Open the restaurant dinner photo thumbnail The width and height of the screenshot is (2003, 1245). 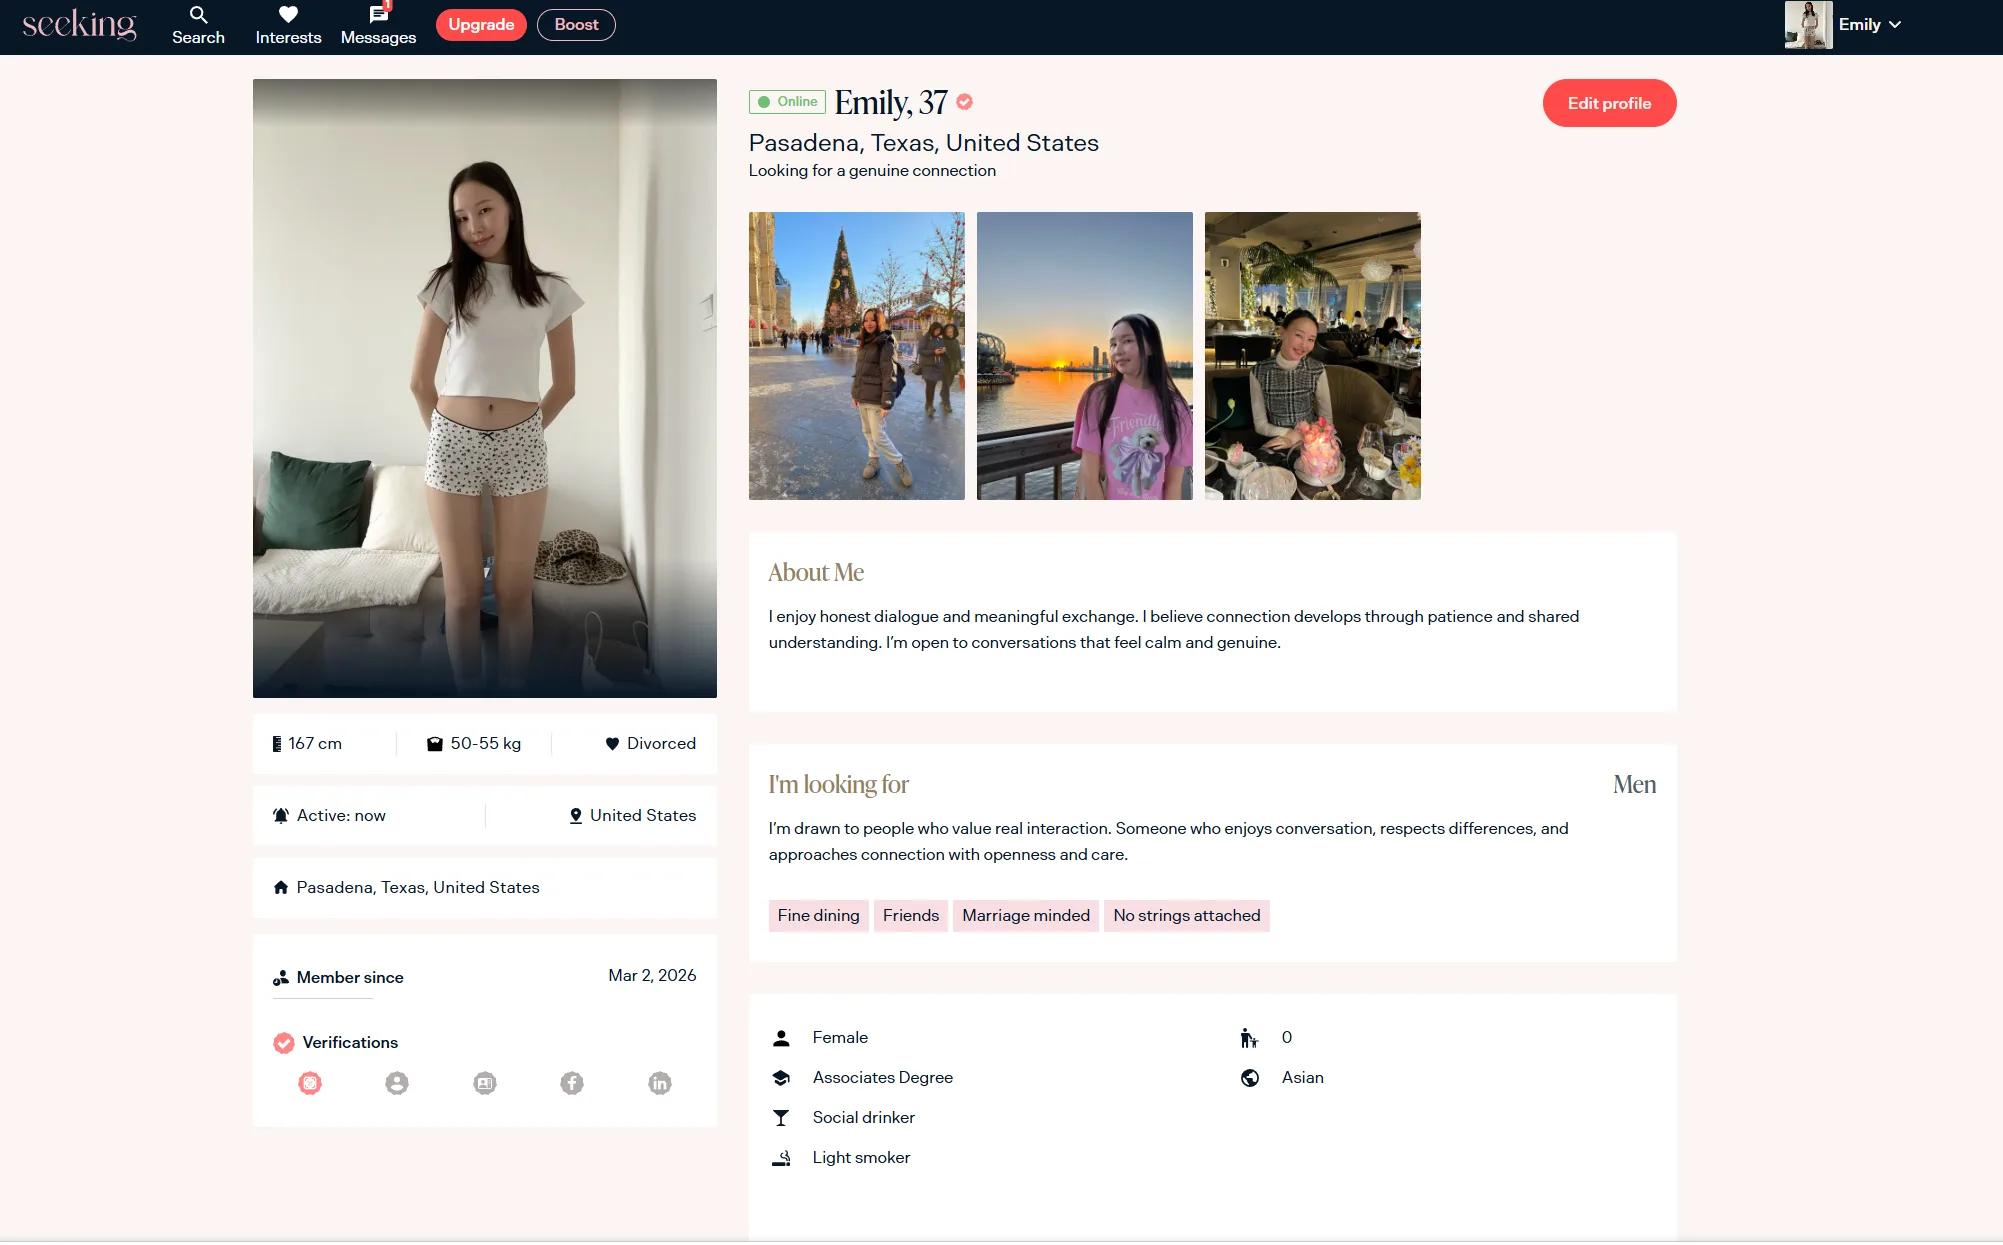click(1312, 356)
